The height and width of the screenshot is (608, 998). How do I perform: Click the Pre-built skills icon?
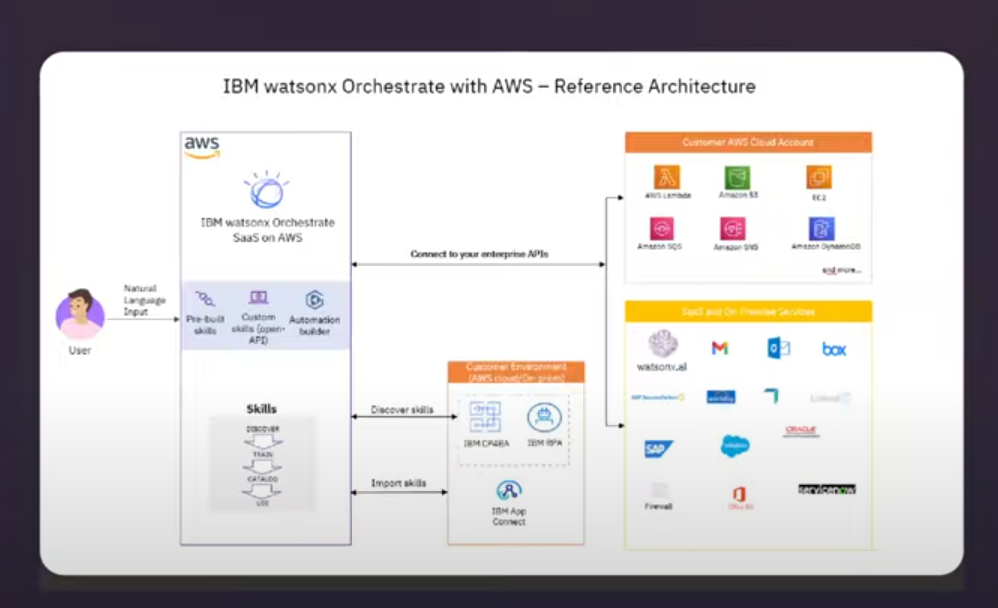[x=205, y=299]
